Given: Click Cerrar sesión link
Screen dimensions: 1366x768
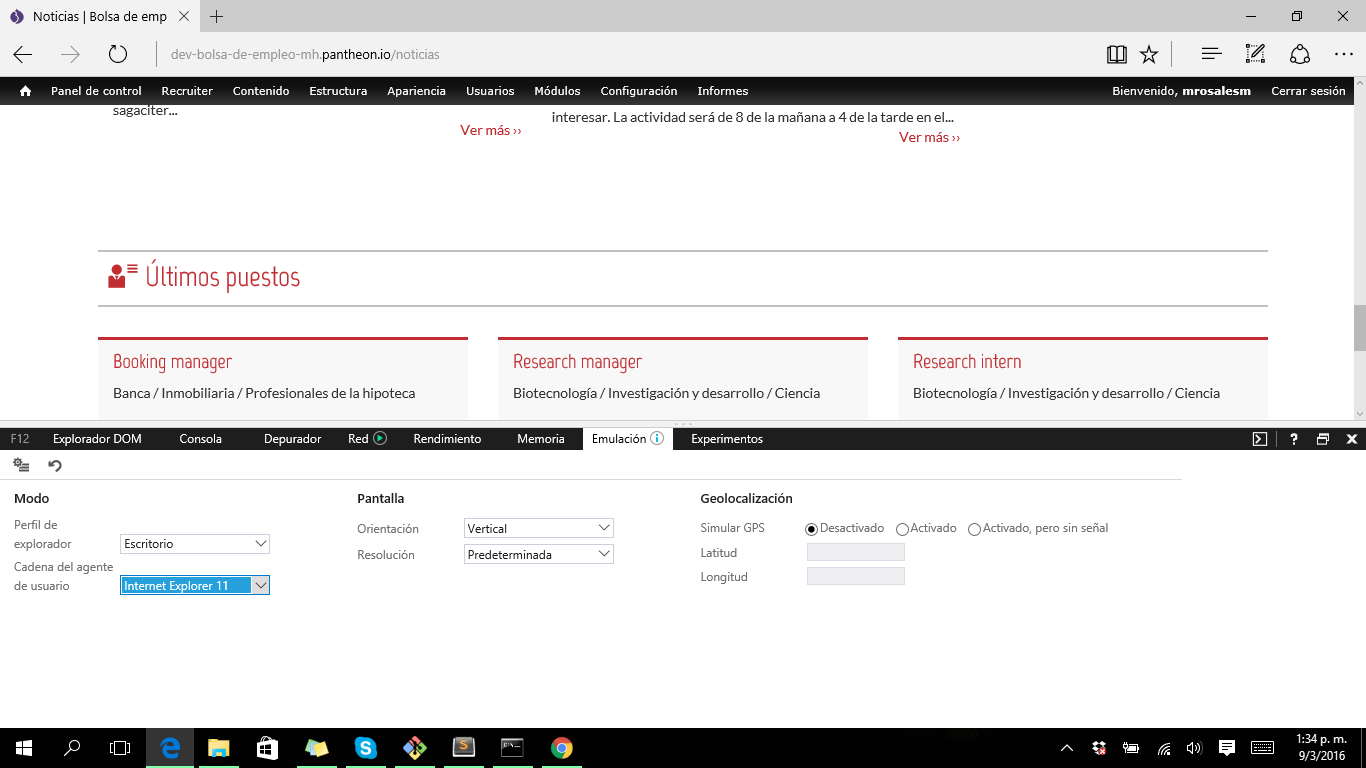Looking at the screenshot, I should (x=1308, y=91).
